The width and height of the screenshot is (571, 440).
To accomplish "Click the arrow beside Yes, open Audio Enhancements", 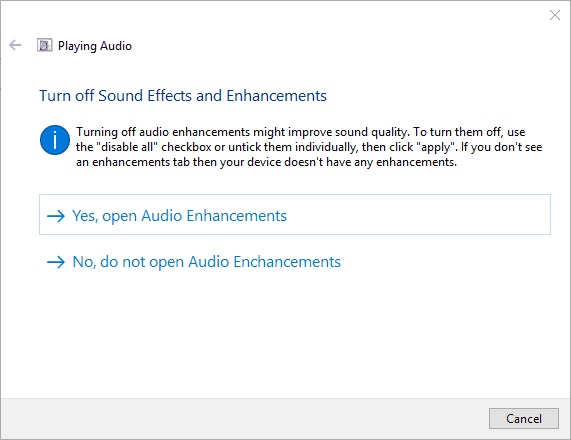I will tap(56, 216).
